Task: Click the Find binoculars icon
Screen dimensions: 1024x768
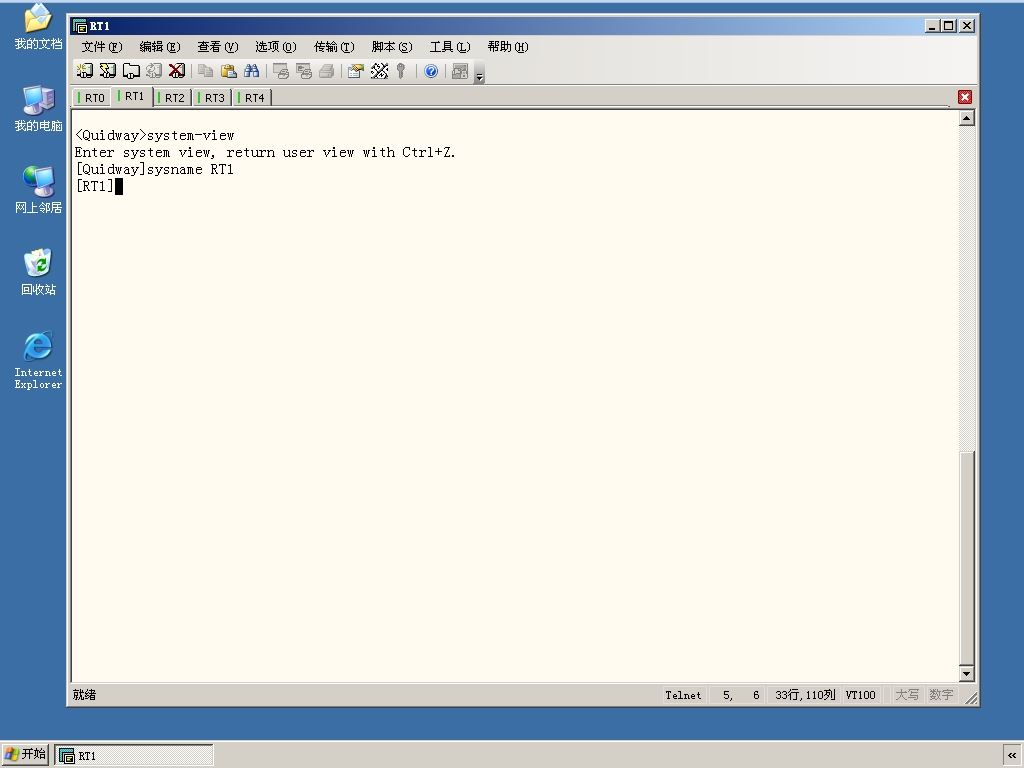Action: pyautogui.click(x=251, y=71)
